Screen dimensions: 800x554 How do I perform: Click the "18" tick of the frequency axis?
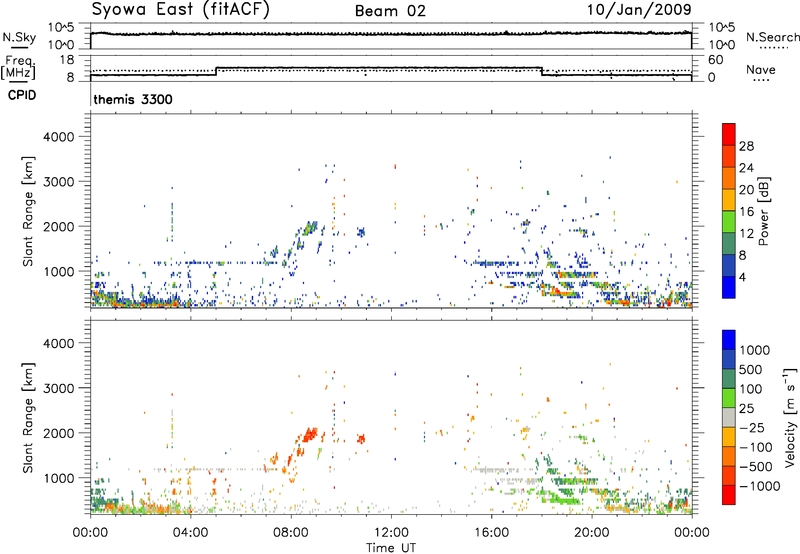pos(67,60)
